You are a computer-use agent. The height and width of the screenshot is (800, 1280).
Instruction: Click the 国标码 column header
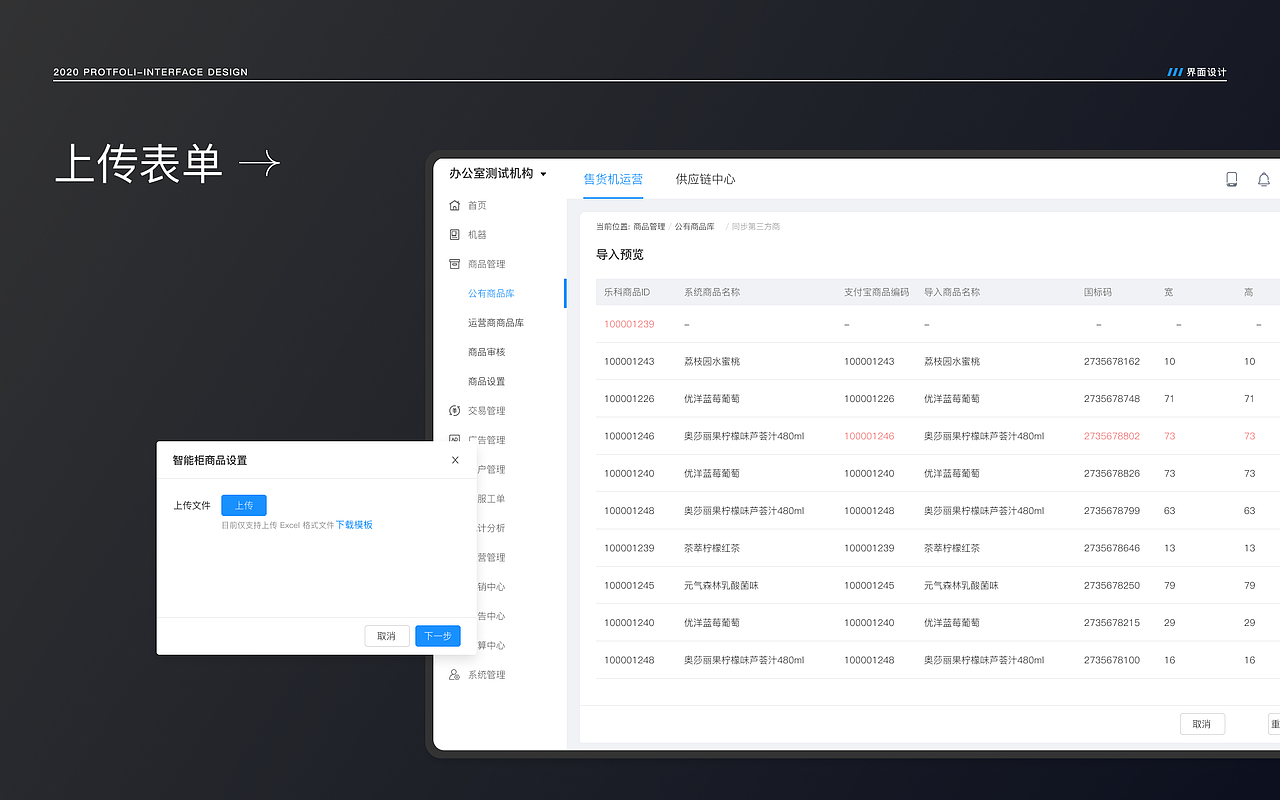point(1098,292)
